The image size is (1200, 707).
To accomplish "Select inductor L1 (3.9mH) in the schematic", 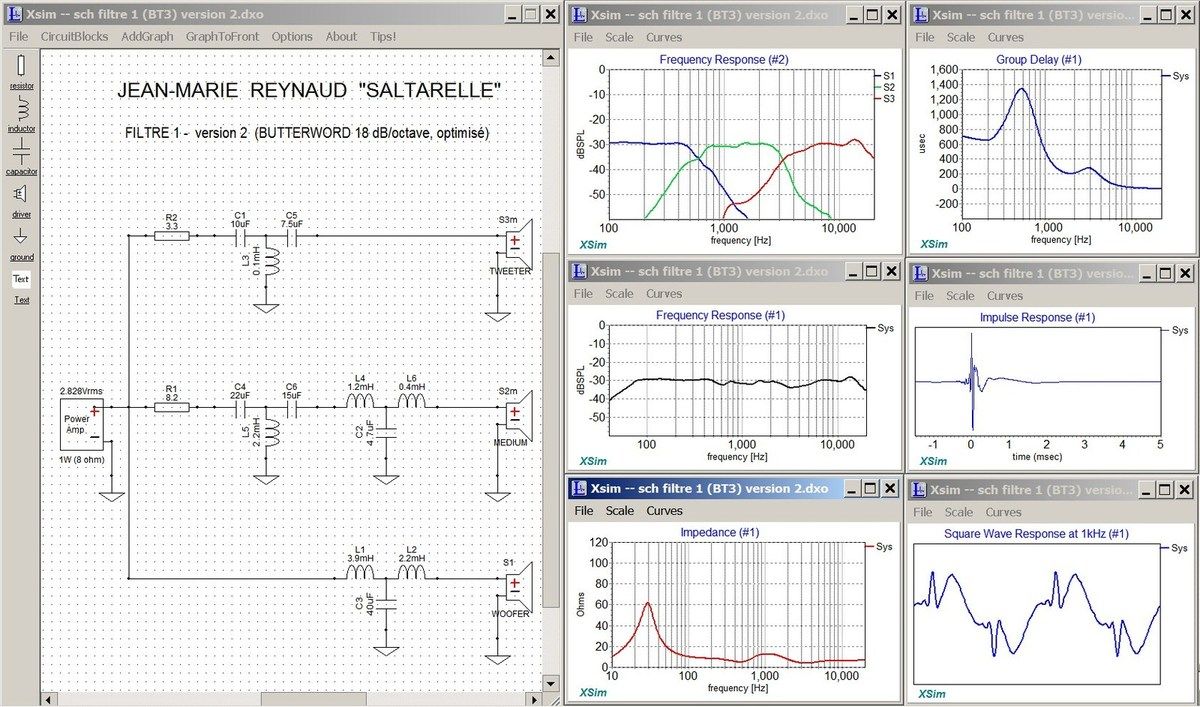I will [360, 572].
